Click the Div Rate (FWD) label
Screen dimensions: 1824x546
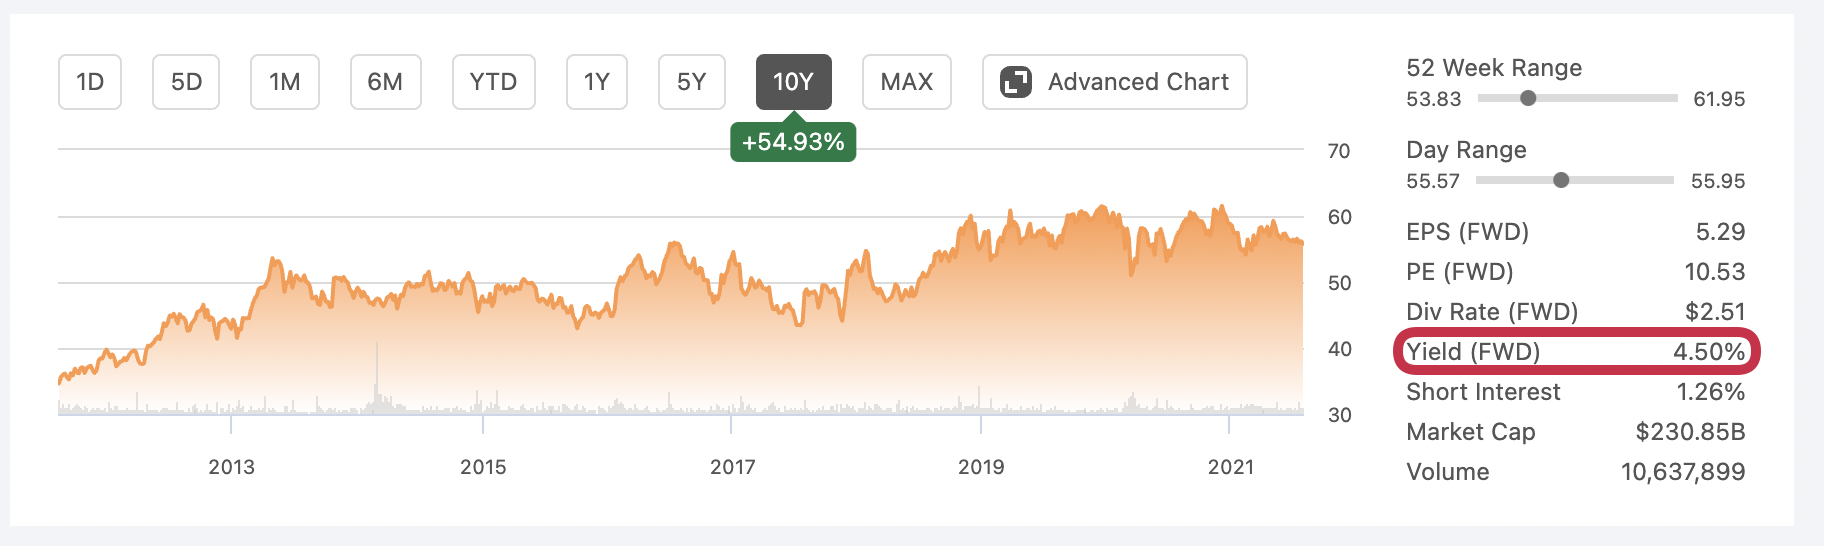(1492, 312)
